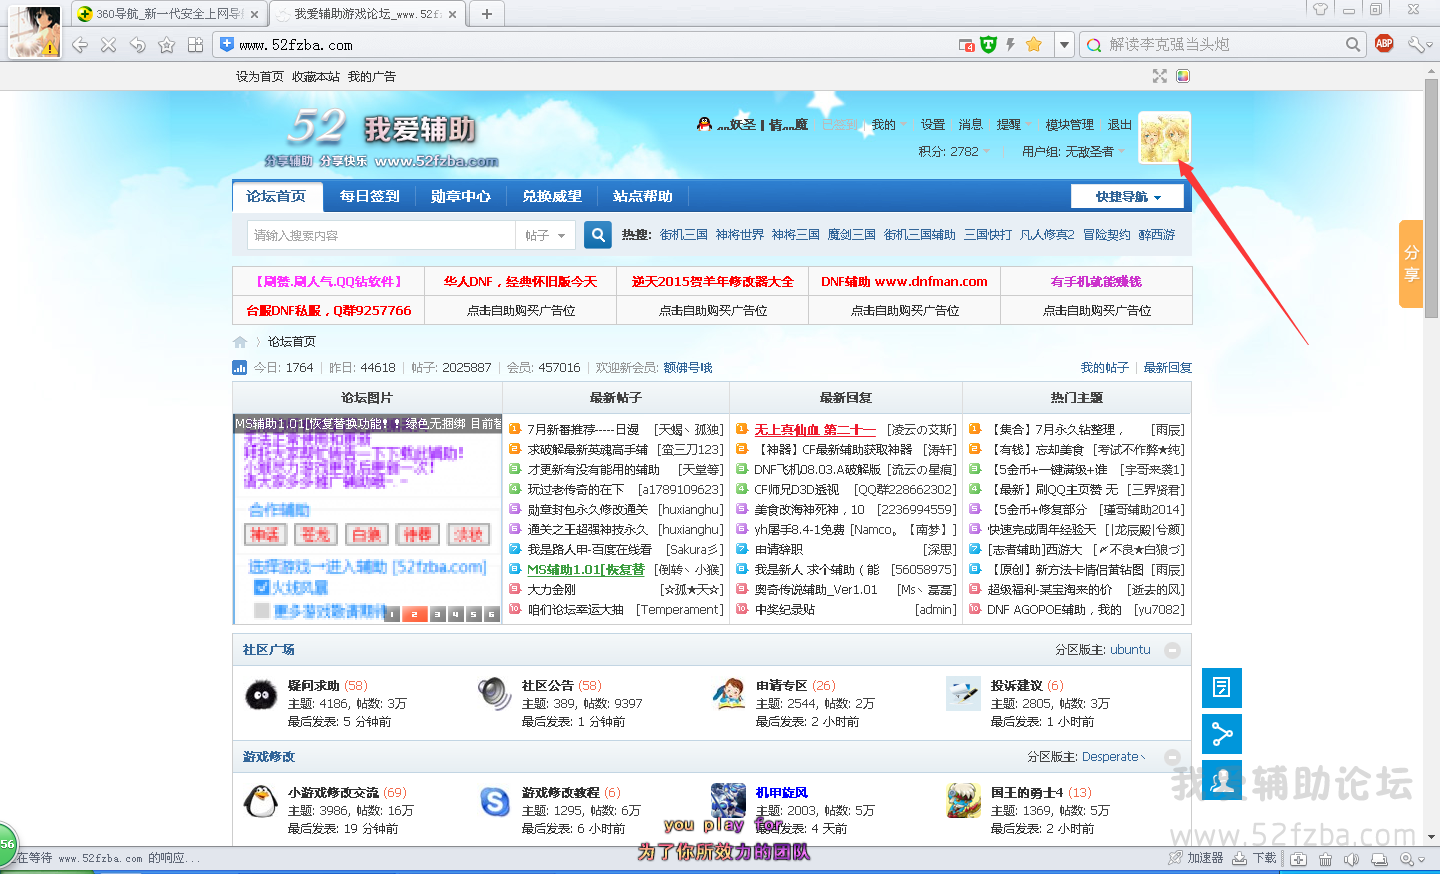
Task: Click the 设为首页 link
Action: (260, 77)
